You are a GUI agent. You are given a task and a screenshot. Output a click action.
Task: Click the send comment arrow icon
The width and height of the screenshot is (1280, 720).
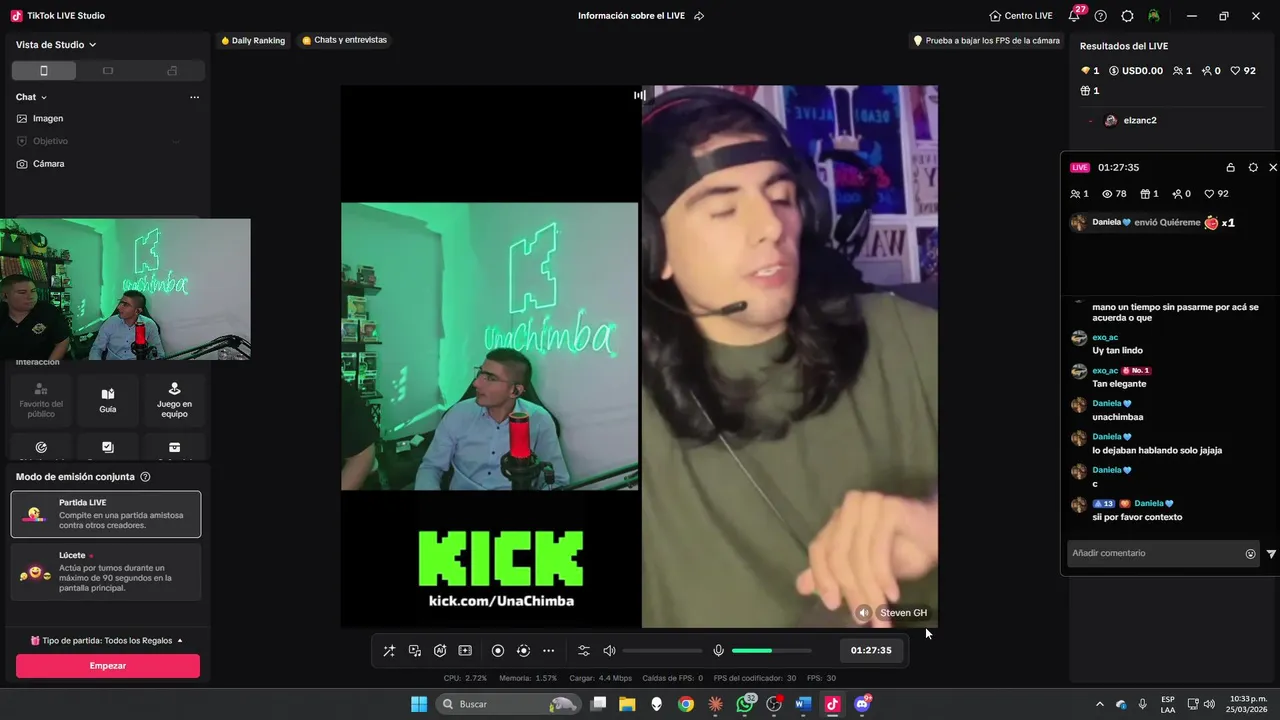coord(1271,554)
